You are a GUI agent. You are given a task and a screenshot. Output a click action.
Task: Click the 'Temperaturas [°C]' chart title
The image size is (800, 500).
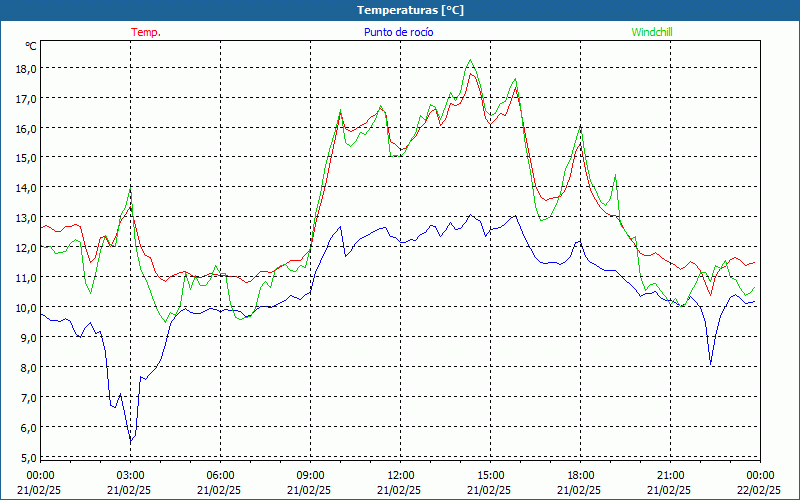[x=410, y=10]
